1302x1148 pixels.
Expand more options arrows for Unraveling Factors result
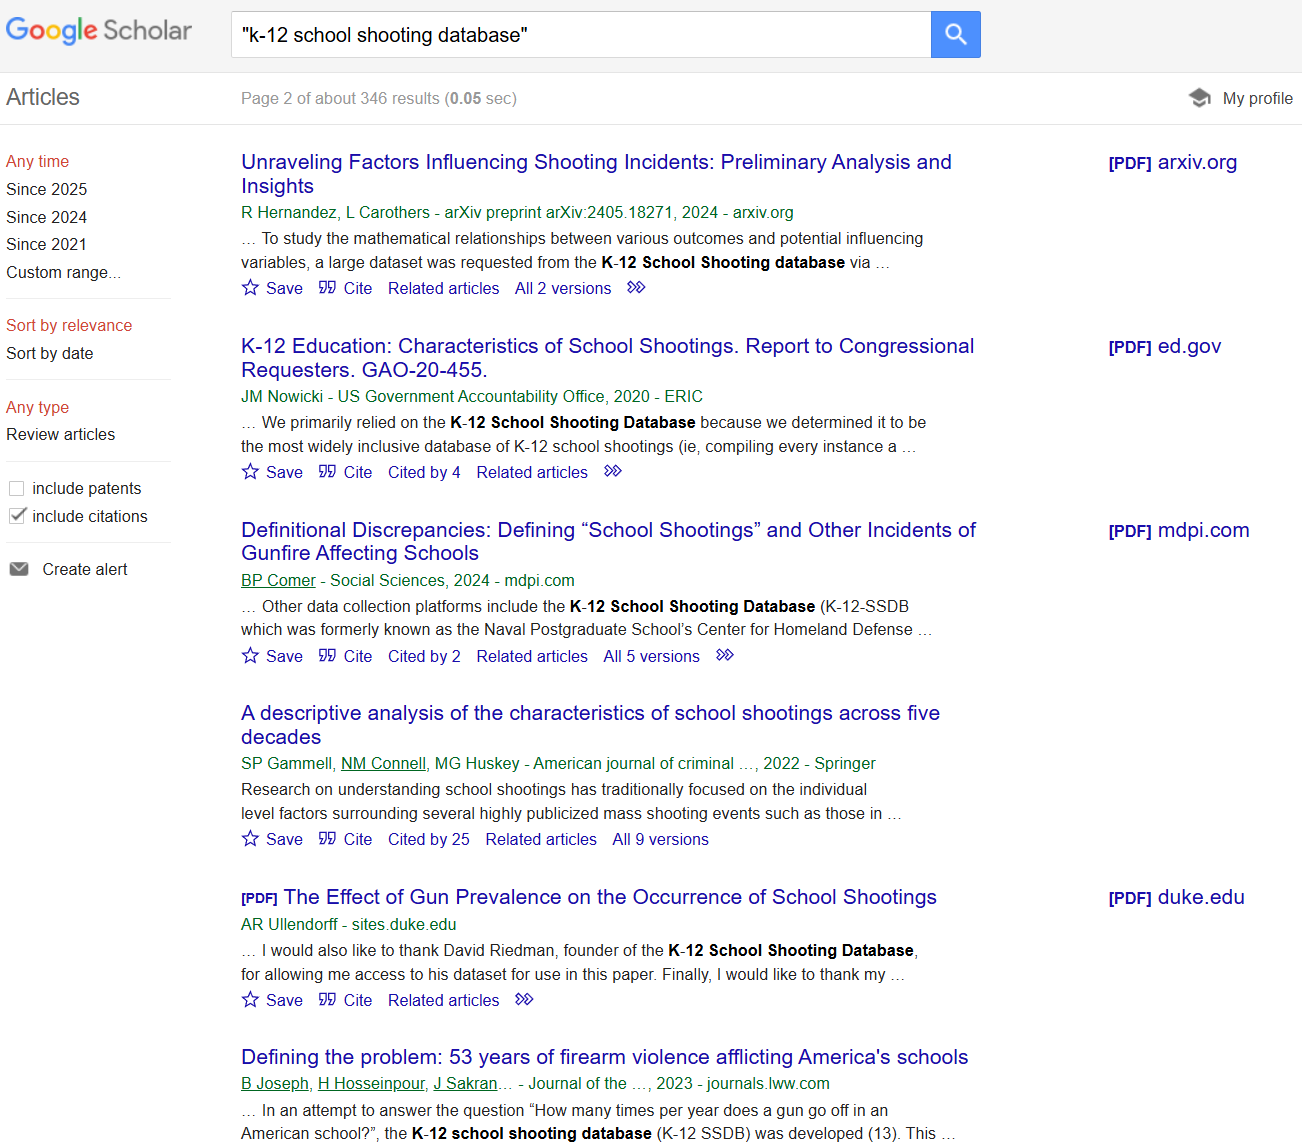[x=636, y=288]
